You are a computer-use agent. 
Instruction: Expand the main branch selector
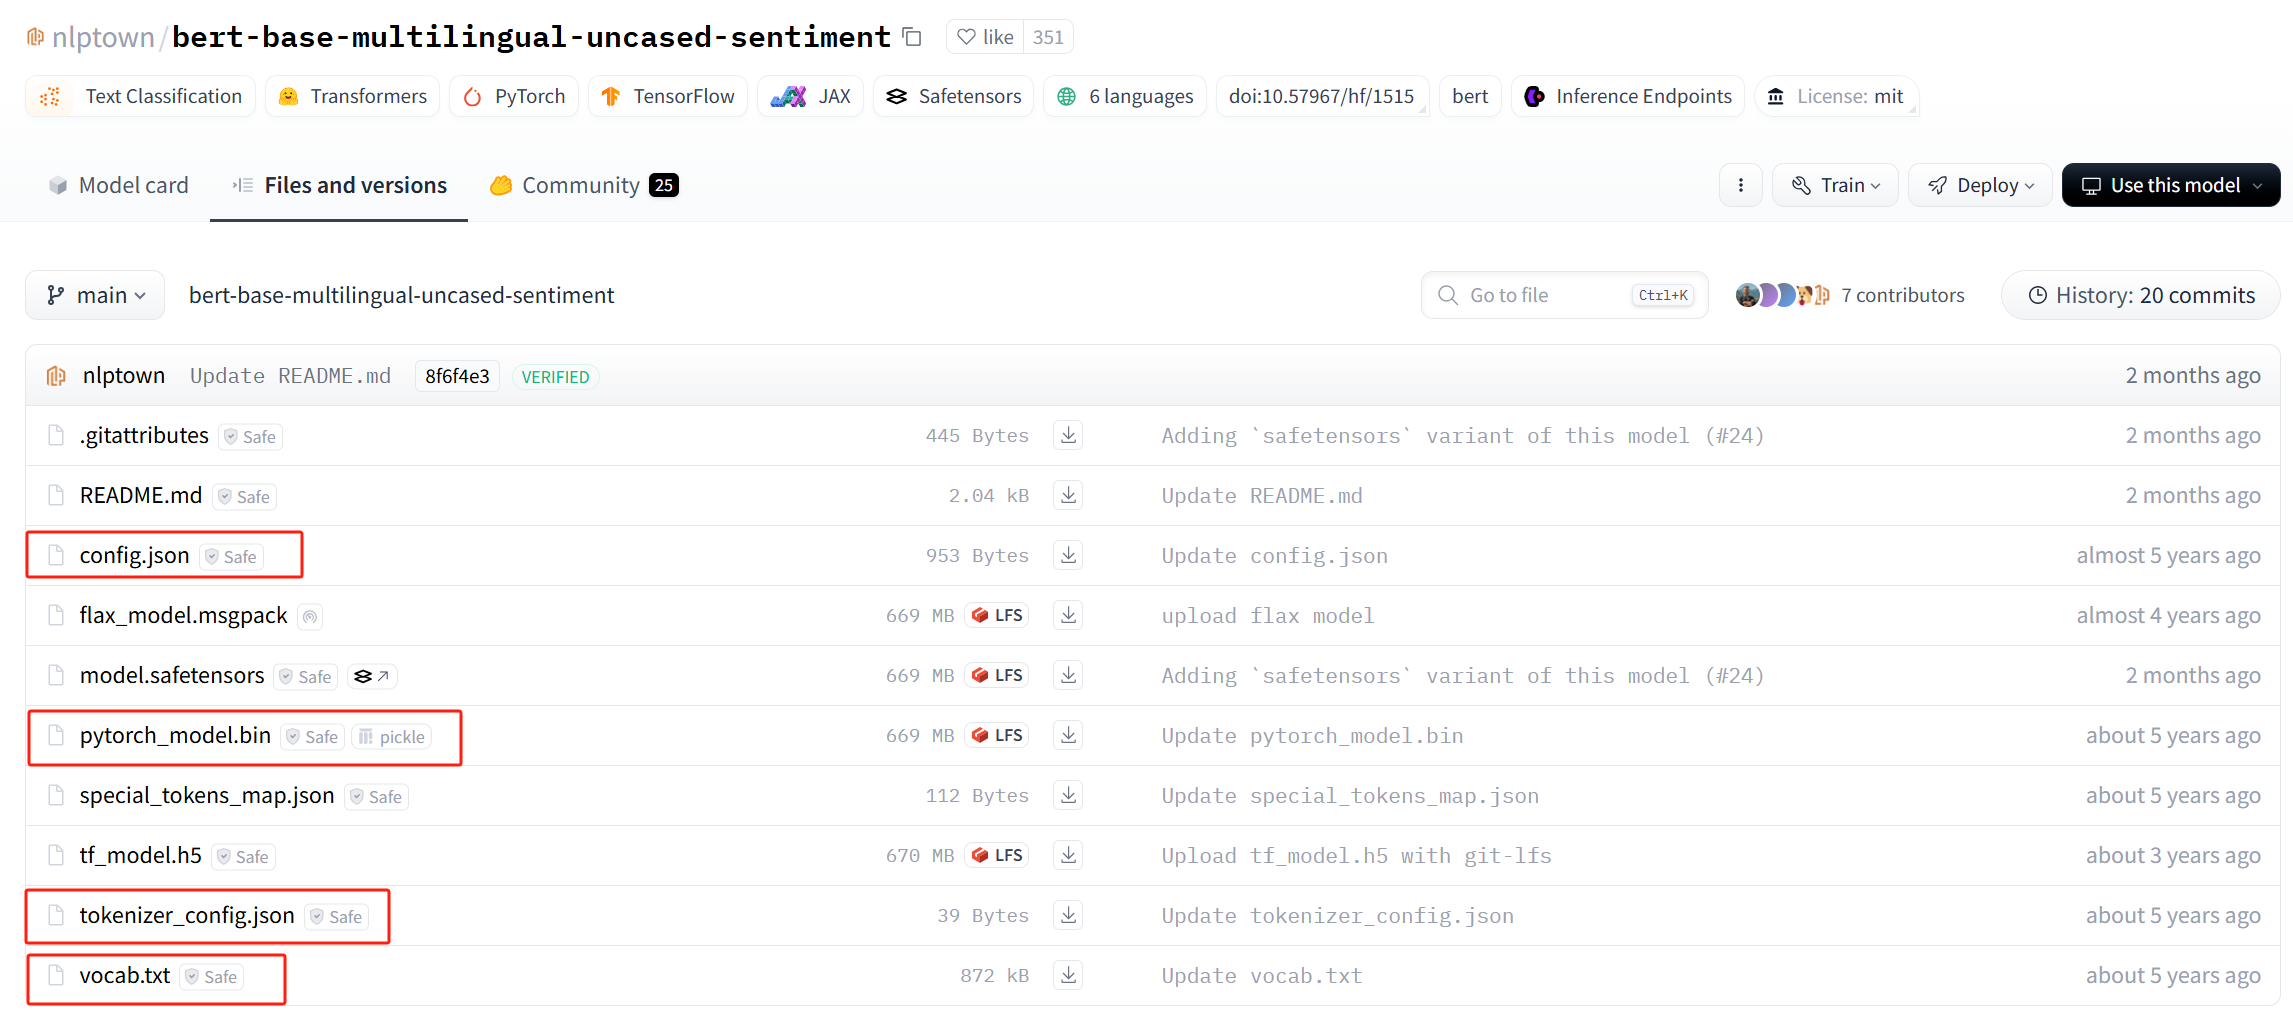(96, 295)
